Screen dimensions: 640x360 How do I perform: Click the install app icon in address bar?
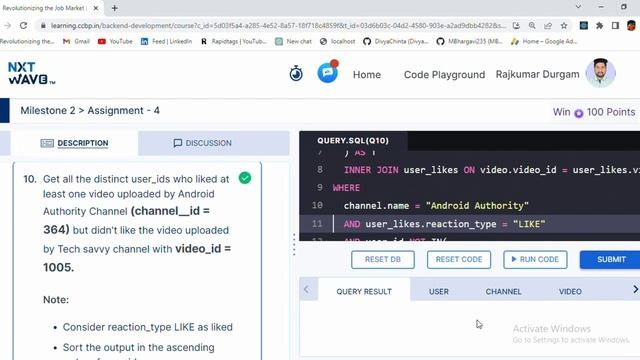(x=516, y=25)
